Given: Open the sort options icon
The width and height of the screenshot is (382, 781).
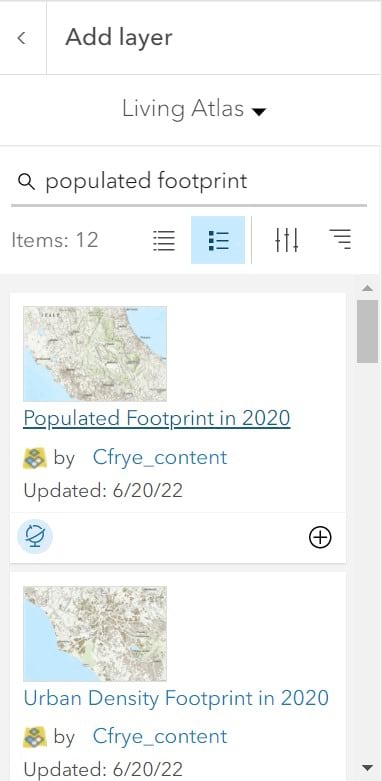Looking at the screenshot, I should (340, 239).
